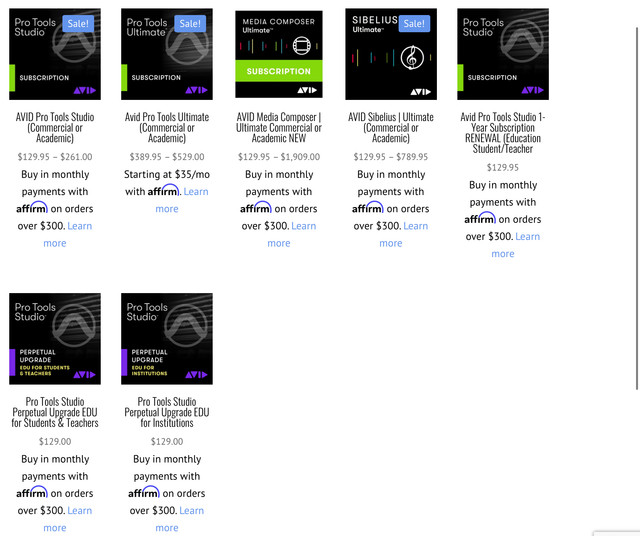Open Perpetual Upgrade EDU Students & Teachers image
Viewport: 640px width, 536px height.
click(x=55, y=338)
